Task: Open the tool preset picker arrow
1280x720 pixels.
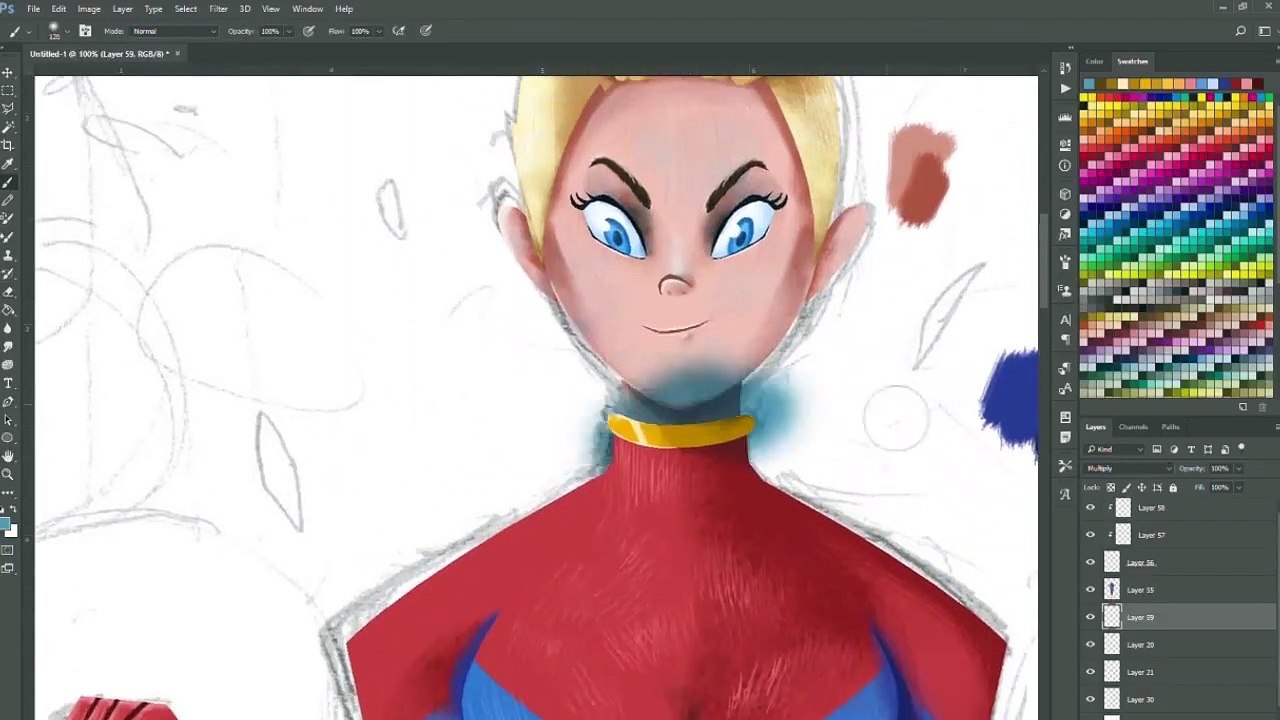Action: 29,31
